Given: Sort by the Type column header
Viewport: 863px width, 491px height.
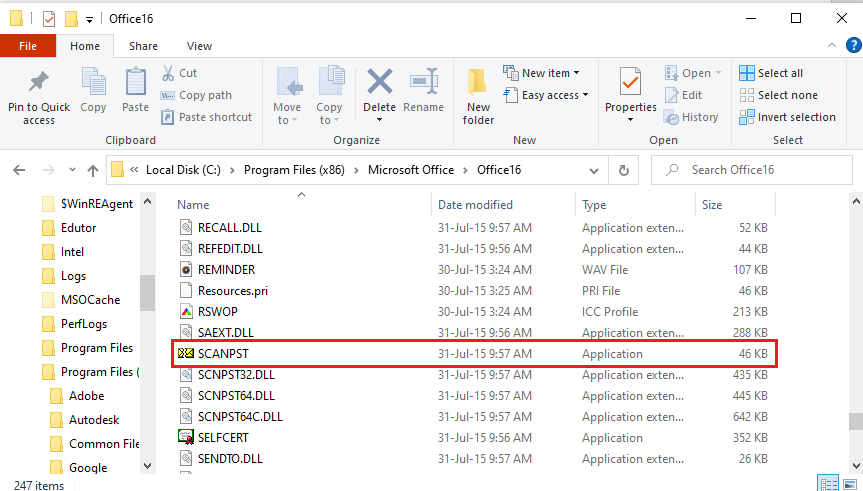Looking at the screenshot, I should (594, 205).
